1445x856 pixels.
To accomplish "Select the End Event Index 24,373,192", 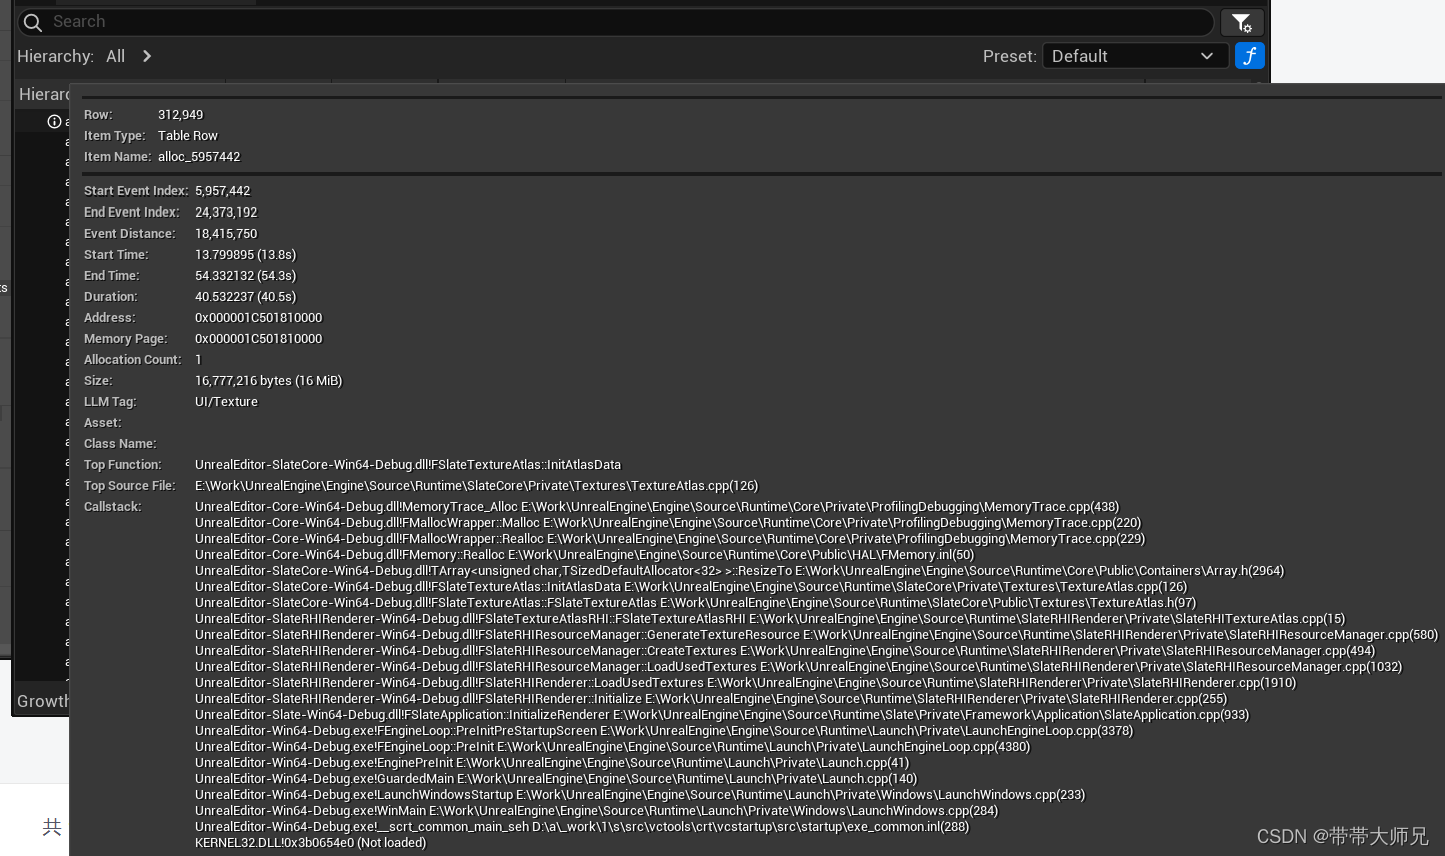I will coord(226,213).
